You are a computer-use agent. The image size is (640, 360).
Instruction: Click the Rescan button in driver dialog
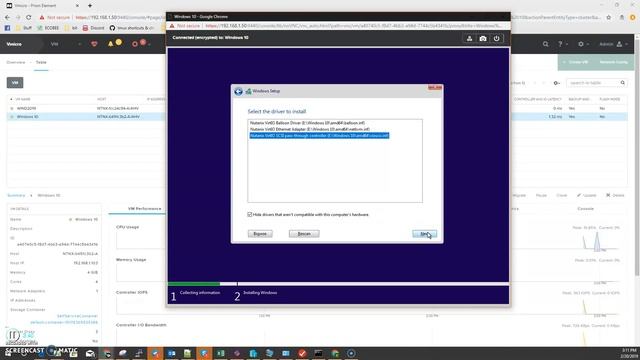(304, 234)
